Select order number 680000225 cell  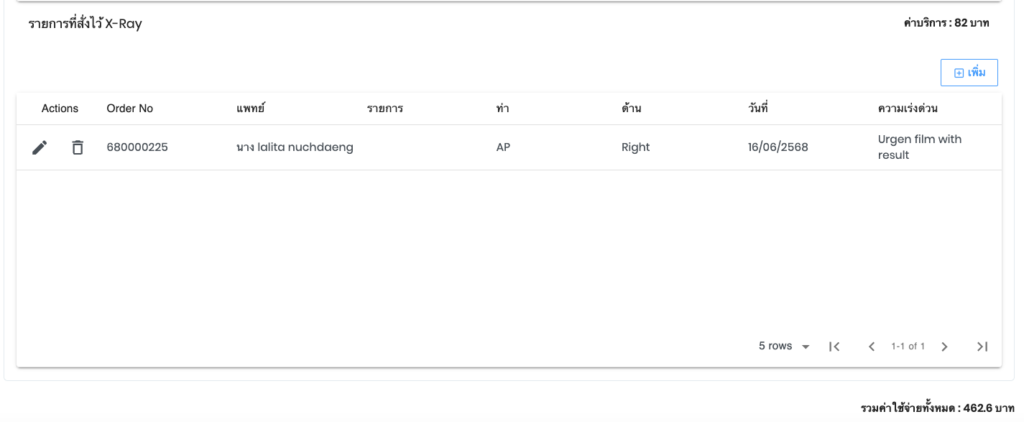coord(137,148)
